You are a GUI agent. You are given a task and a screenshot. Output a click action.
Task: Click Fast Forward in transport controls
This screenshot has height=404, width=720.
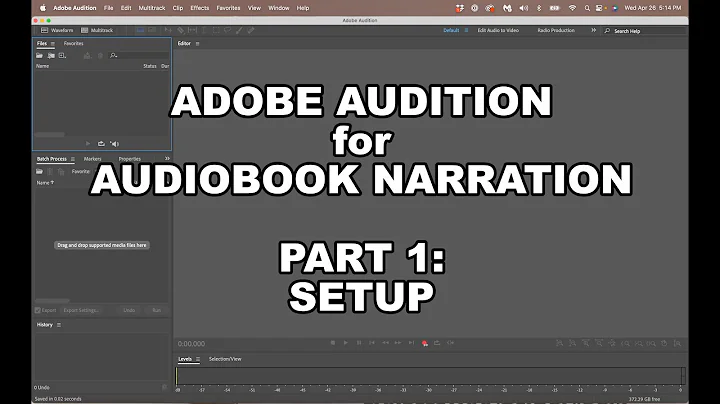pos(398,343)
